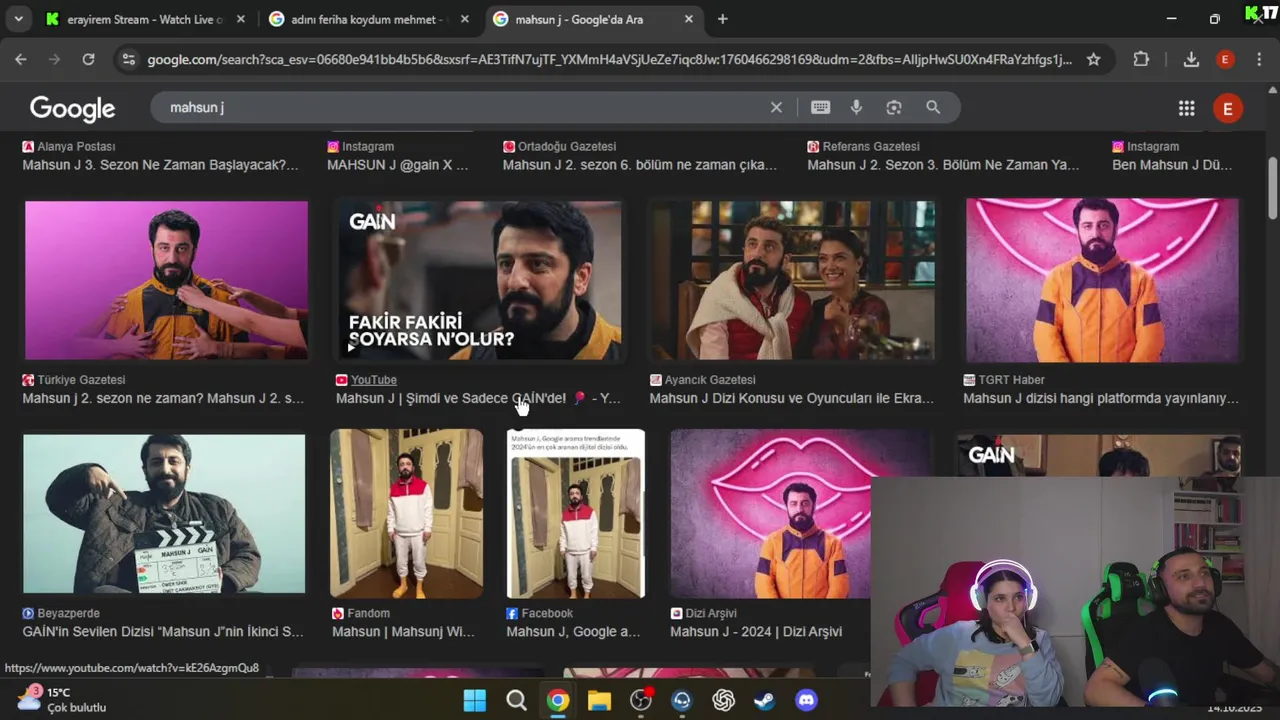Screen dimensions: 1280x720
Task: Open the Chrome profile E avatar
Action: click(1225, 59)
